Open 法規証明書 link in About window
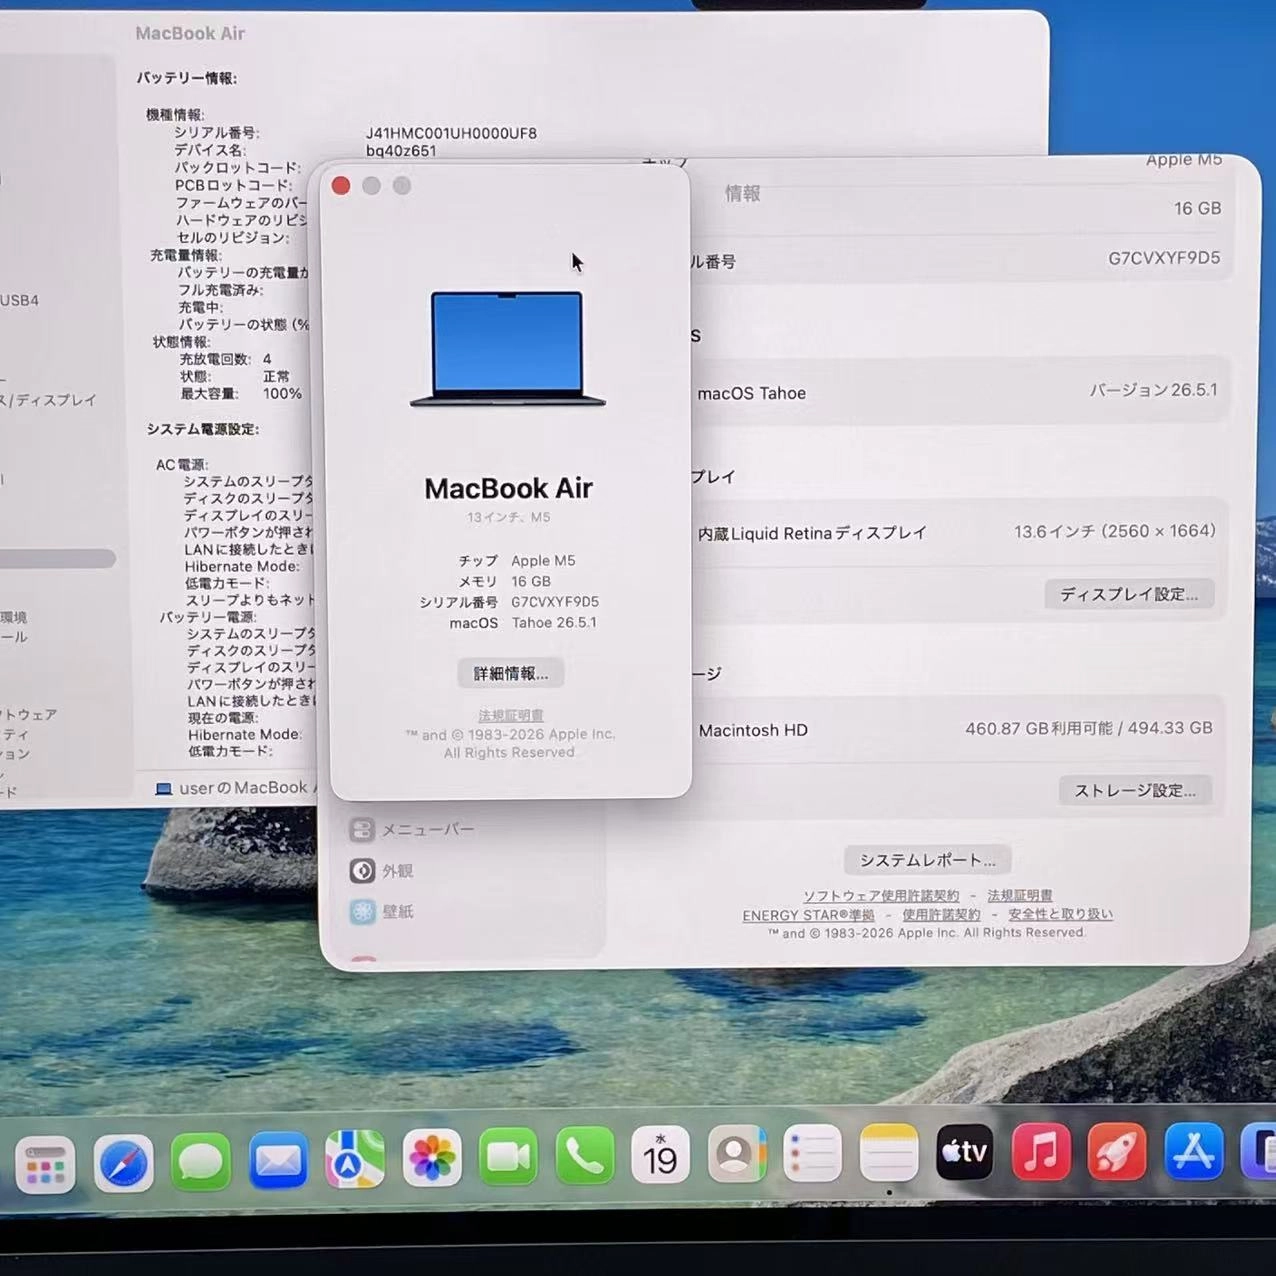 [x=511, y=715]
